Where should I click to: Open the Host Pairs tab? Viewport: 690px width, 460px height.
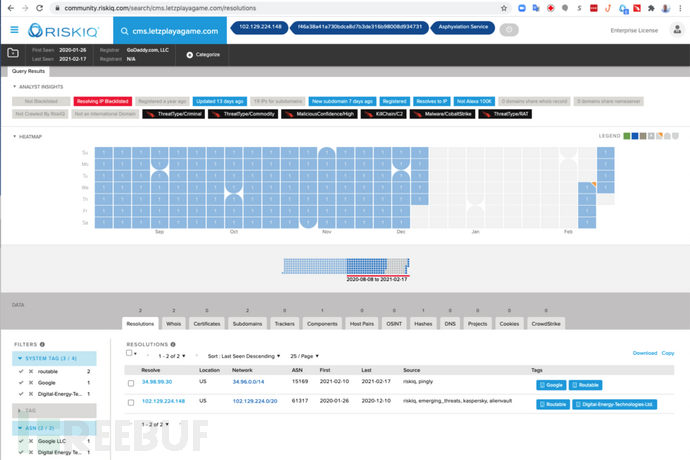pos(362,324)
